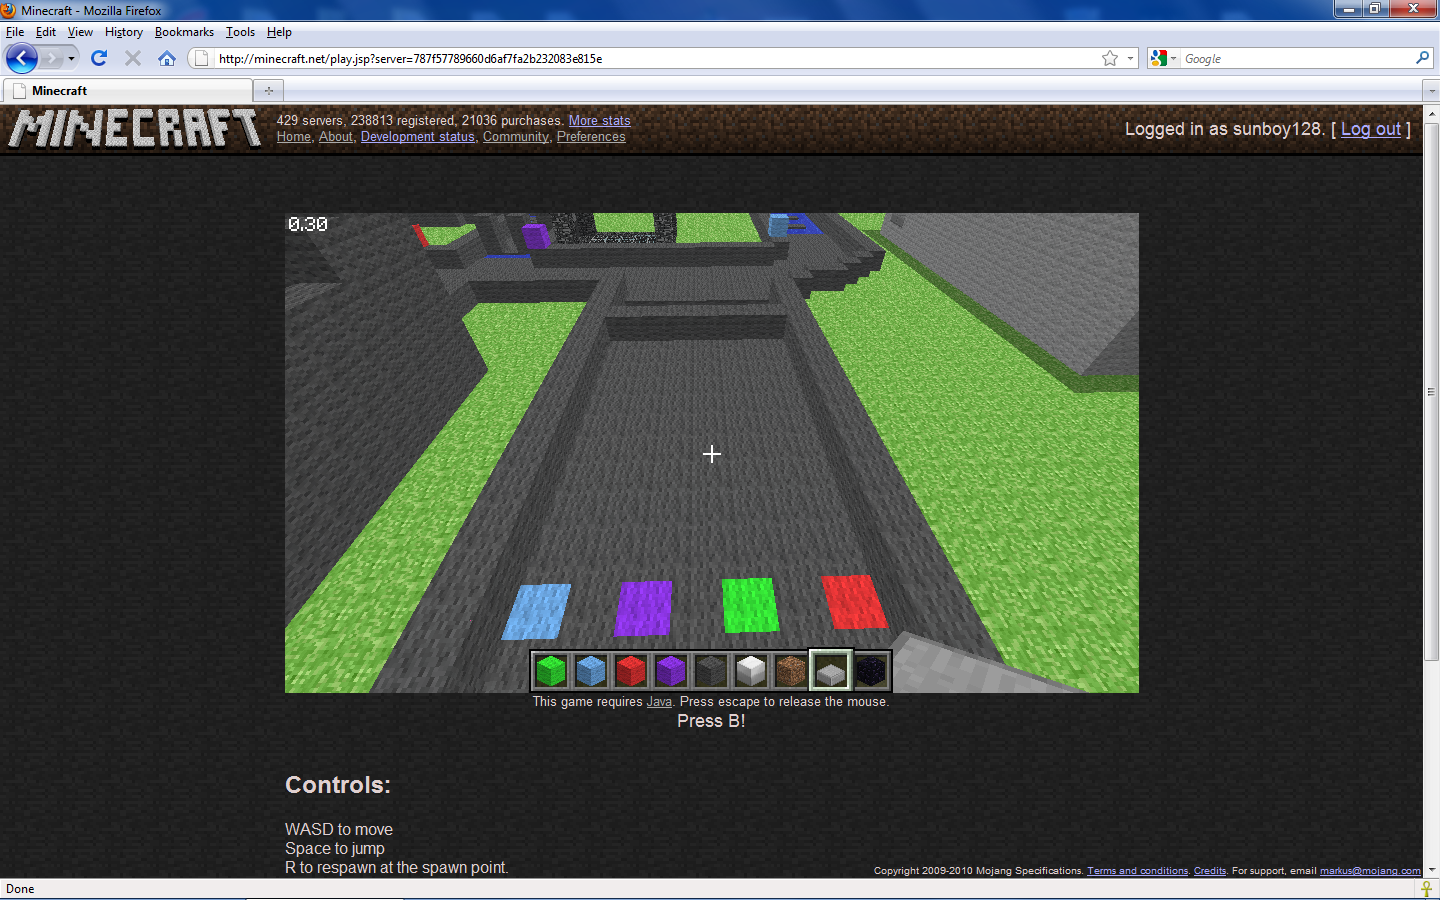Open the Edit menu
This screenshot has height=900, width=1440.
46,32
